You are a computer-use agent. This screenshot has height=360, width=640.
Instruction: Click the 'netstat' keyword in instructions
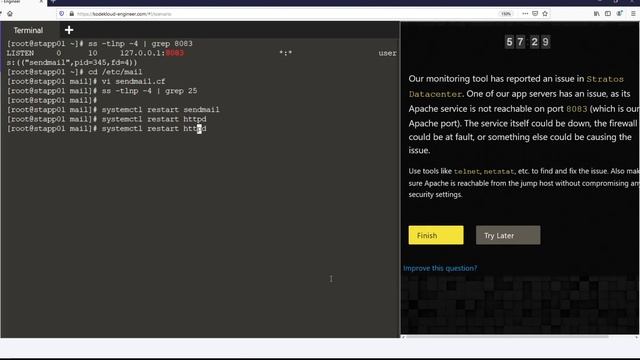click(499, 171)
